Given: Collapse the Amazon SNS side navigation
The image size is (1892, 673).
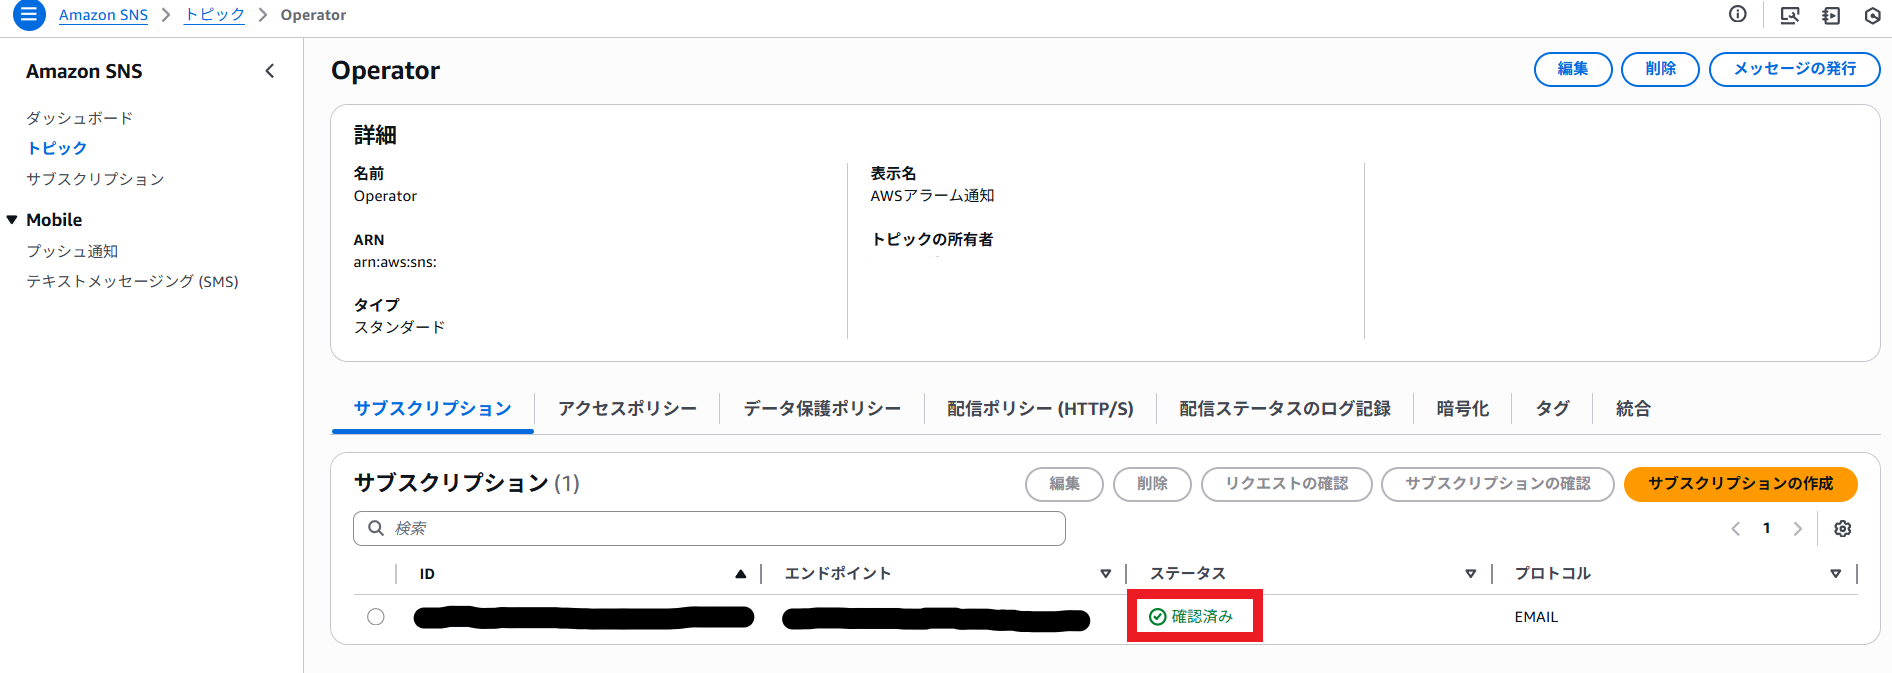Looking at the screenshot, I should [x=269, y=71].
